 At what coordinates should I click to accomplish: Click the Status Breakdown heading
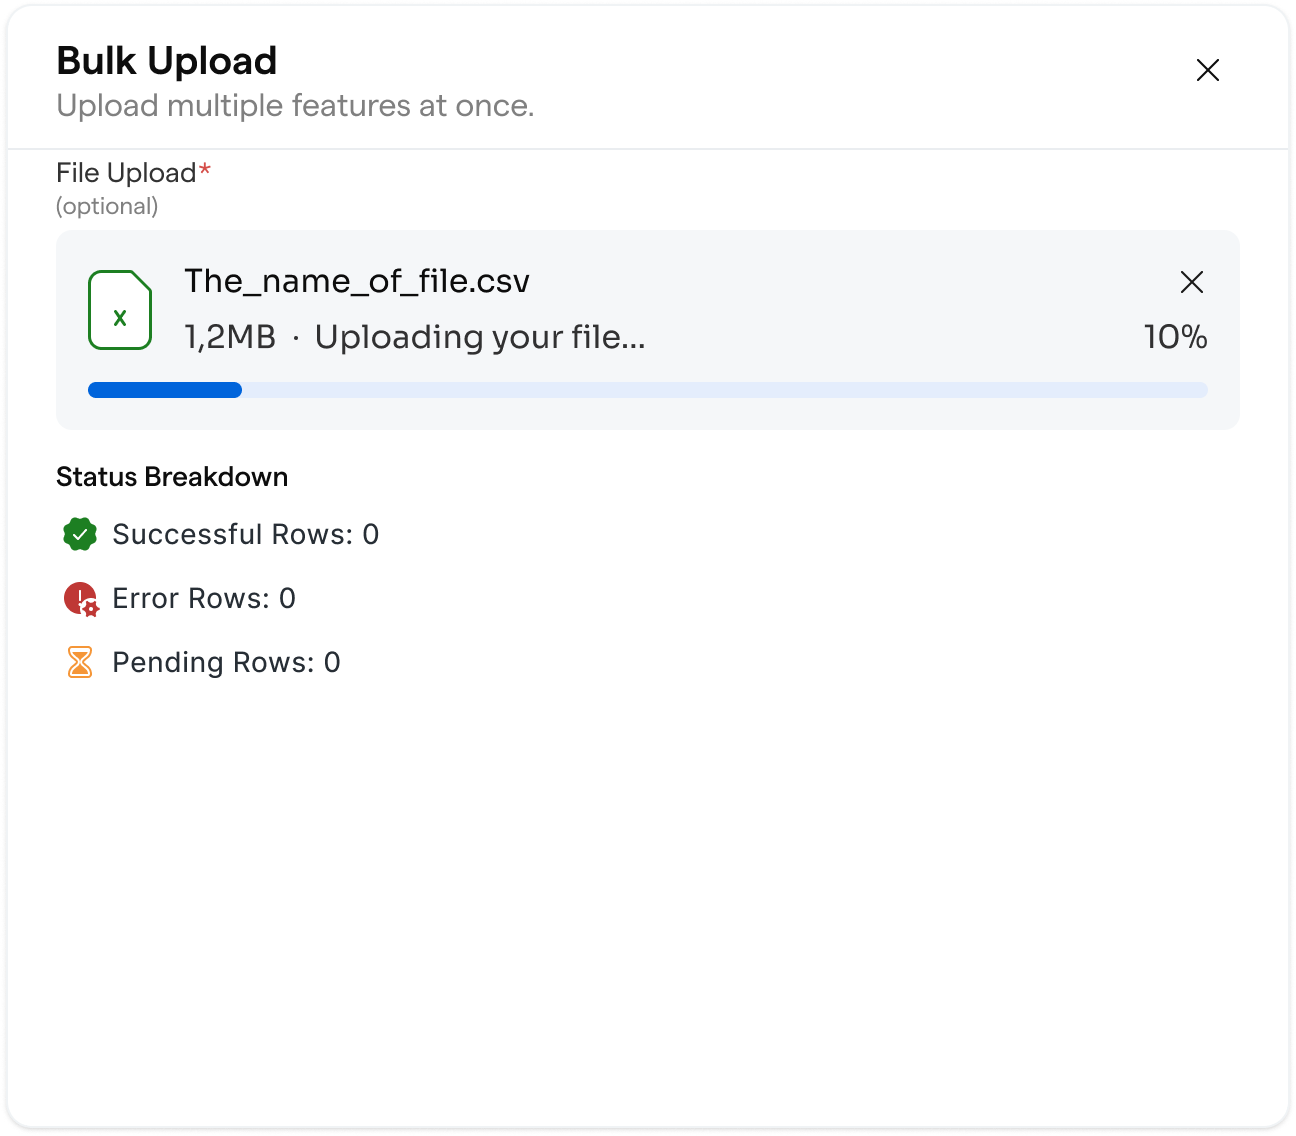(x=172, y=477)
